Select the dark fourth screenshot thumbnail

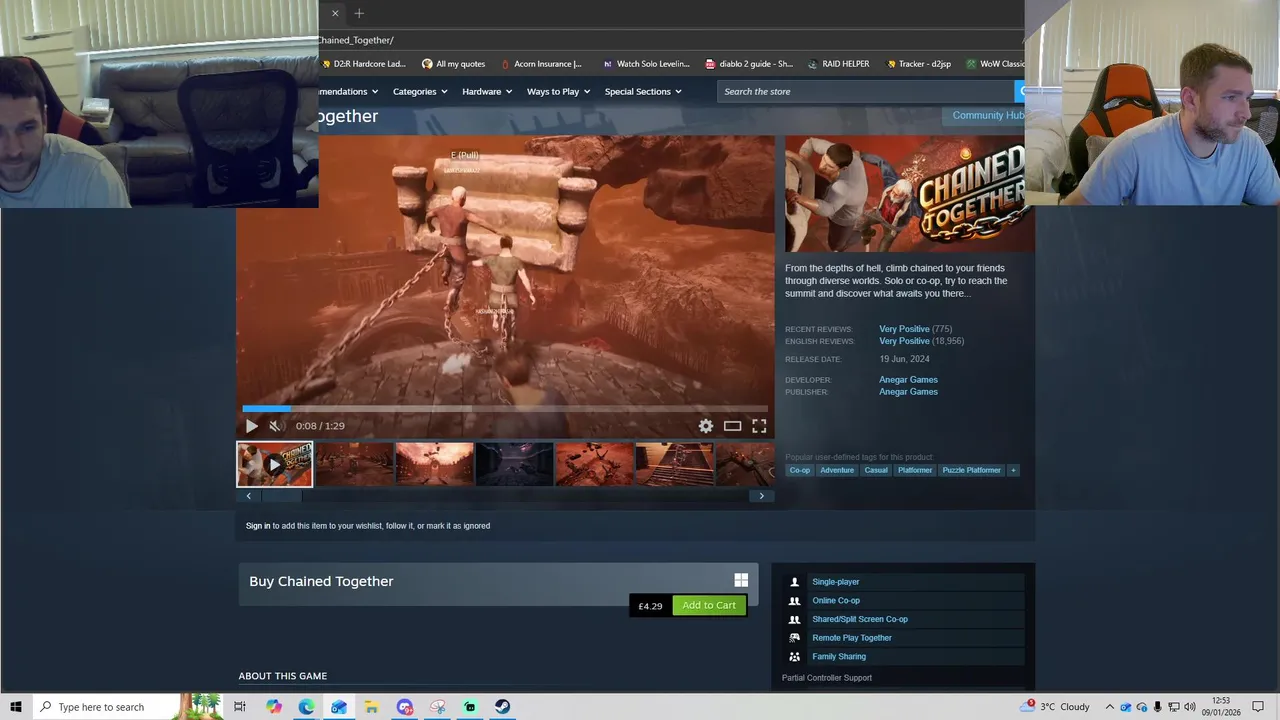(x=514, y=464)
